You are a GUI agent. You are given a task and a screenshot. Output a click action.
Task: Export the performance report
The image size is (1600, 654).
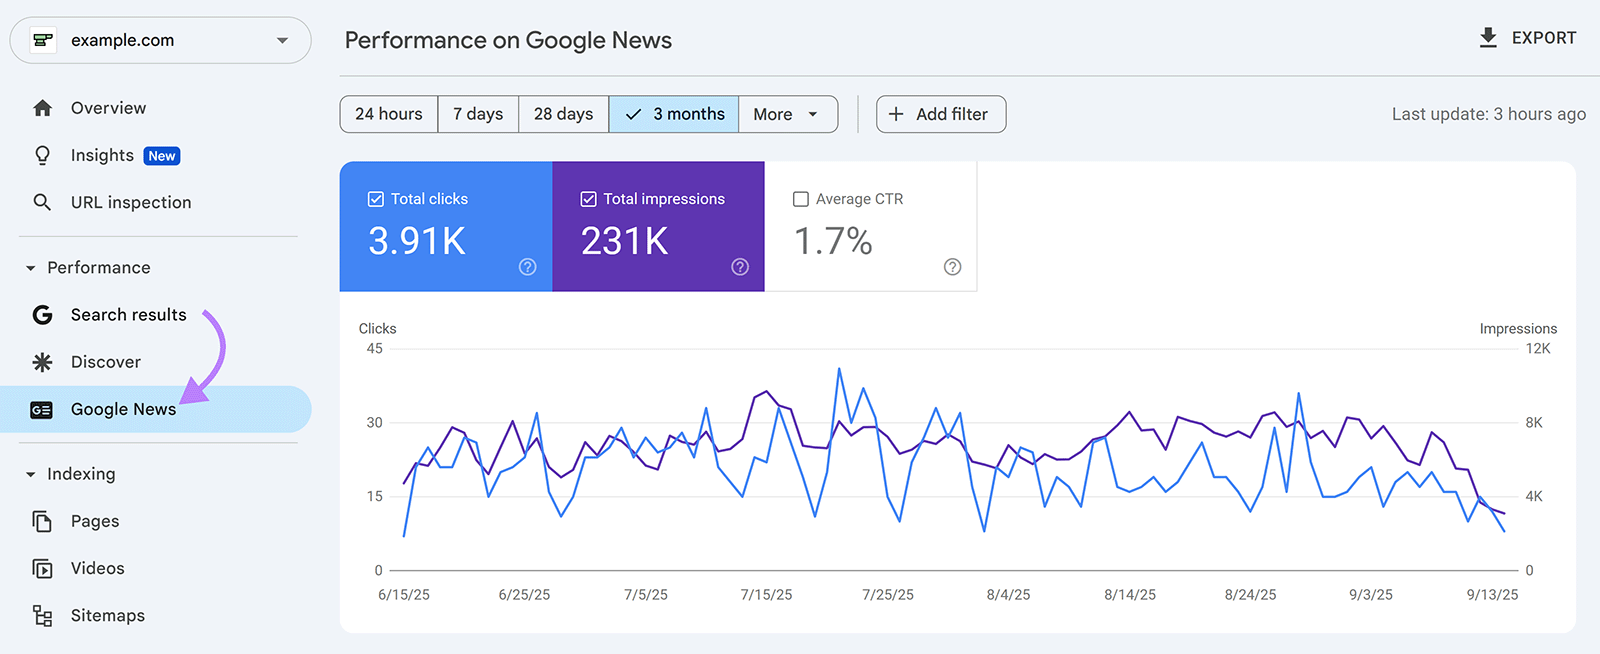[1527, 38]
